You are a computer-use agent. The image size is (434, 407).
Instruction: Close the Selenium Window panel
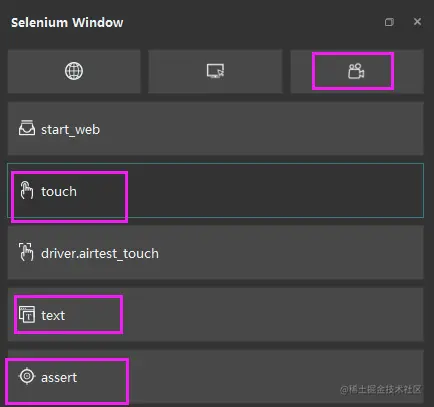pos(417,22)
